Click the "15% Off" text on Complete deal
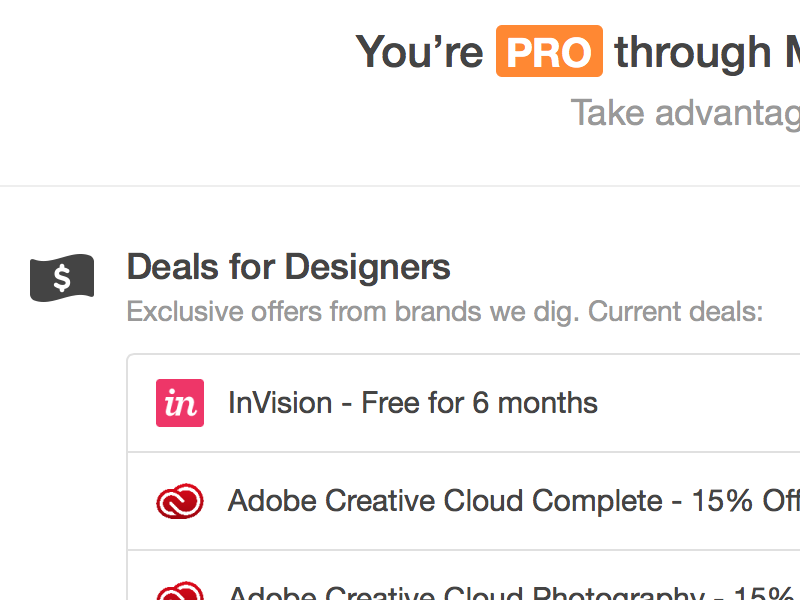This screenshot has height=600, width=800. click(745, 500)
